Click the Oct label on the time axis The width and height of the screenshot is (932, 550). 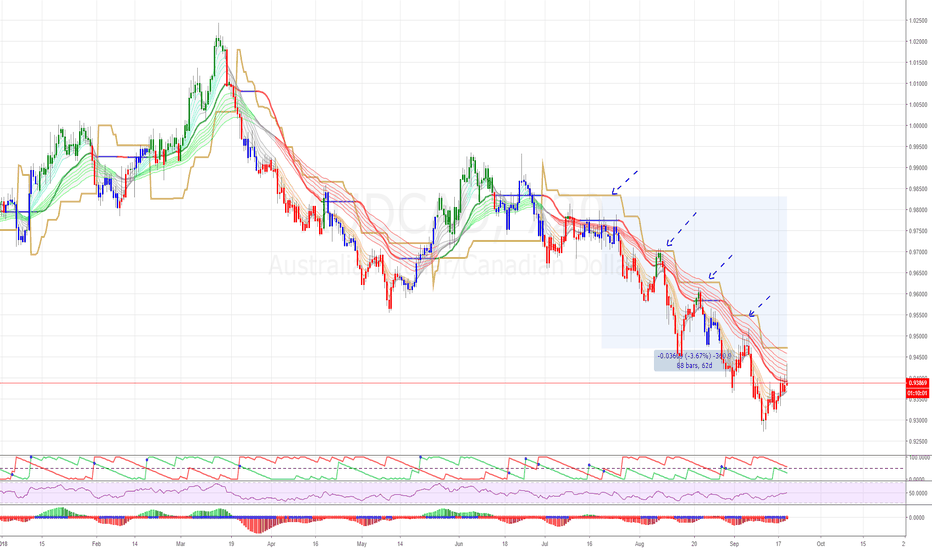point(821,543)
